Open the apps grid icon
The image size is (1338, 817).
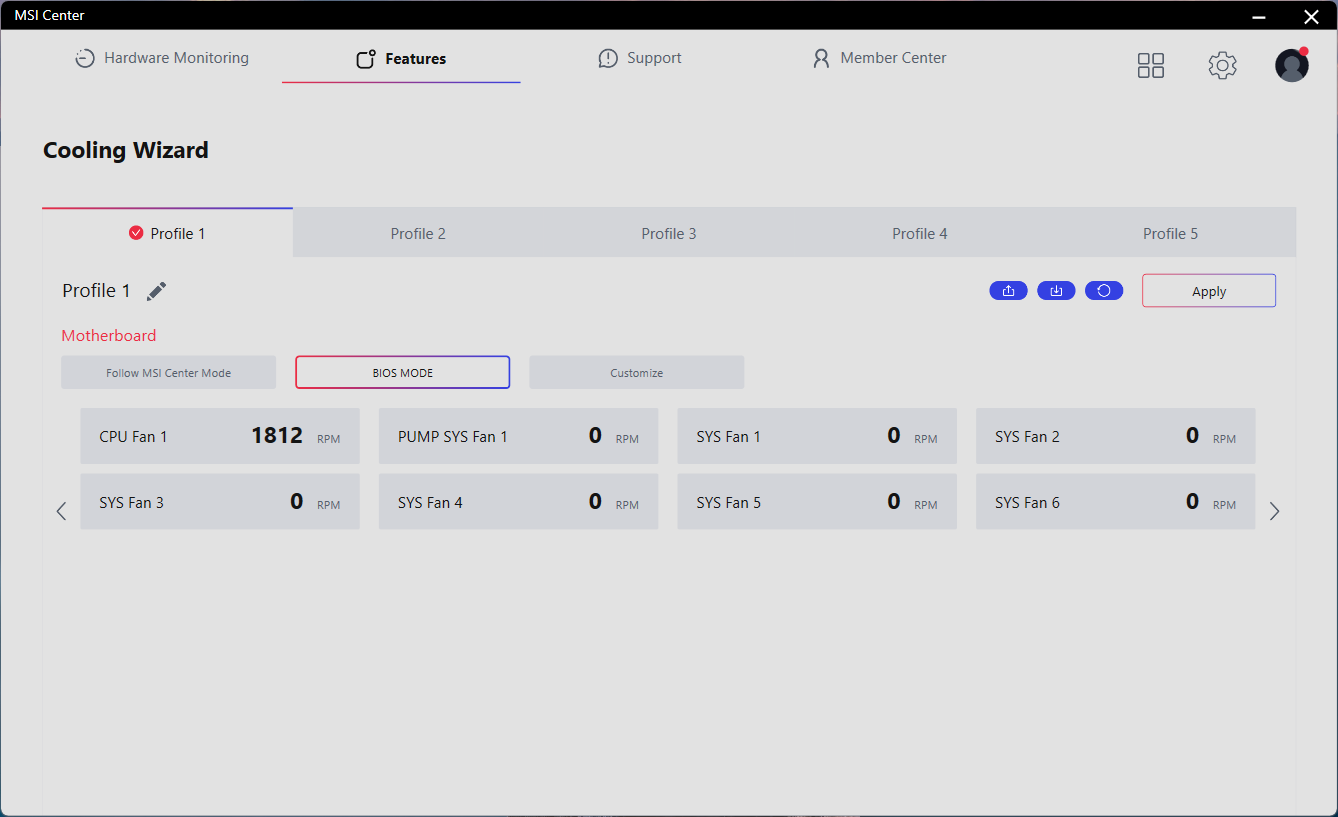(x=1151, y=66)
